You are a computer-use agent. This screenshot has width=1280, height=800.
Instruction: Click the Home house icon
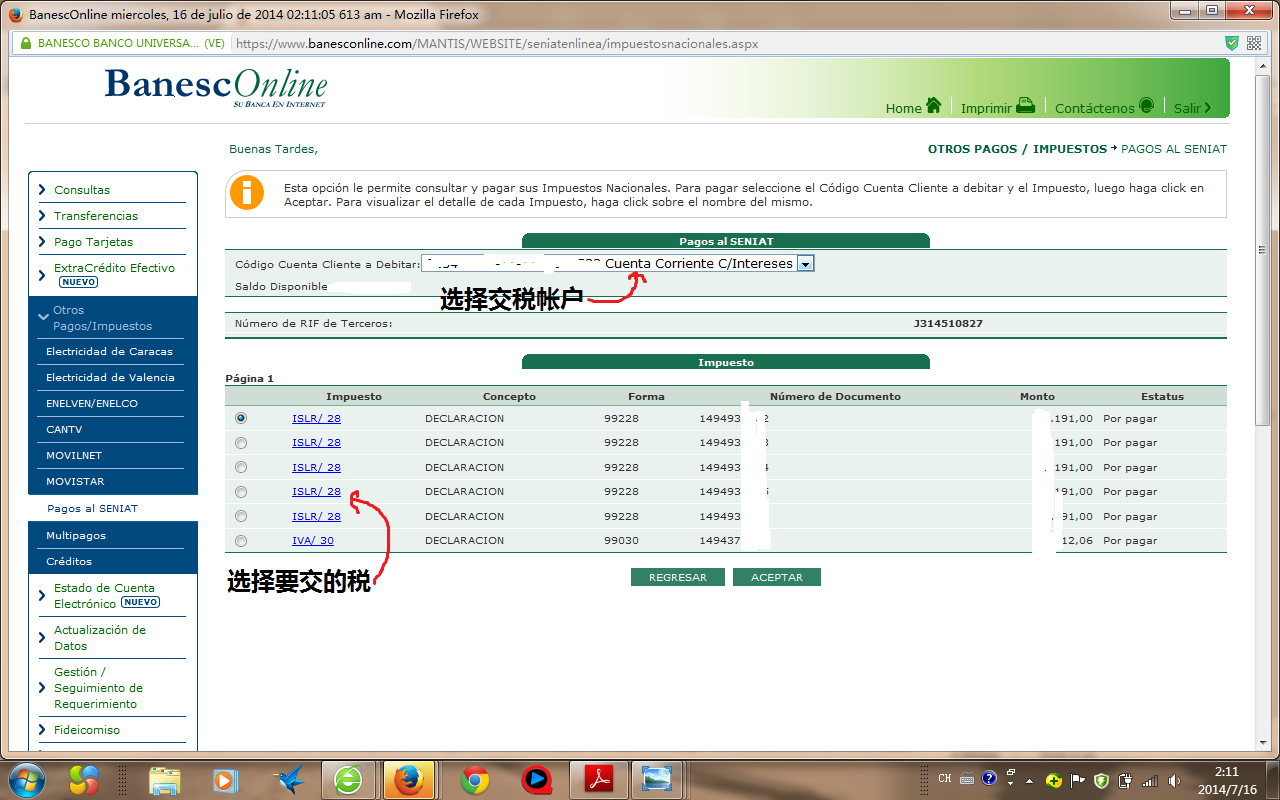coord(934,106)
